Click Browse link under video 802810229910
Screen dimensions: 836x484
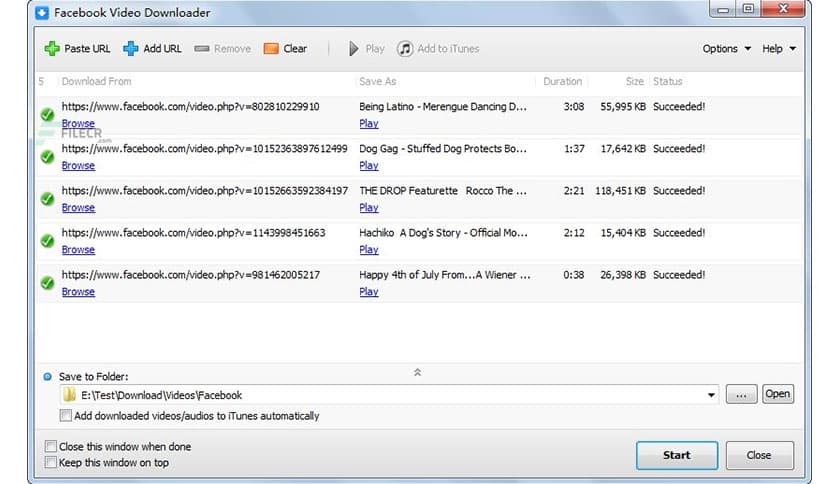click(x=78, y=123)
